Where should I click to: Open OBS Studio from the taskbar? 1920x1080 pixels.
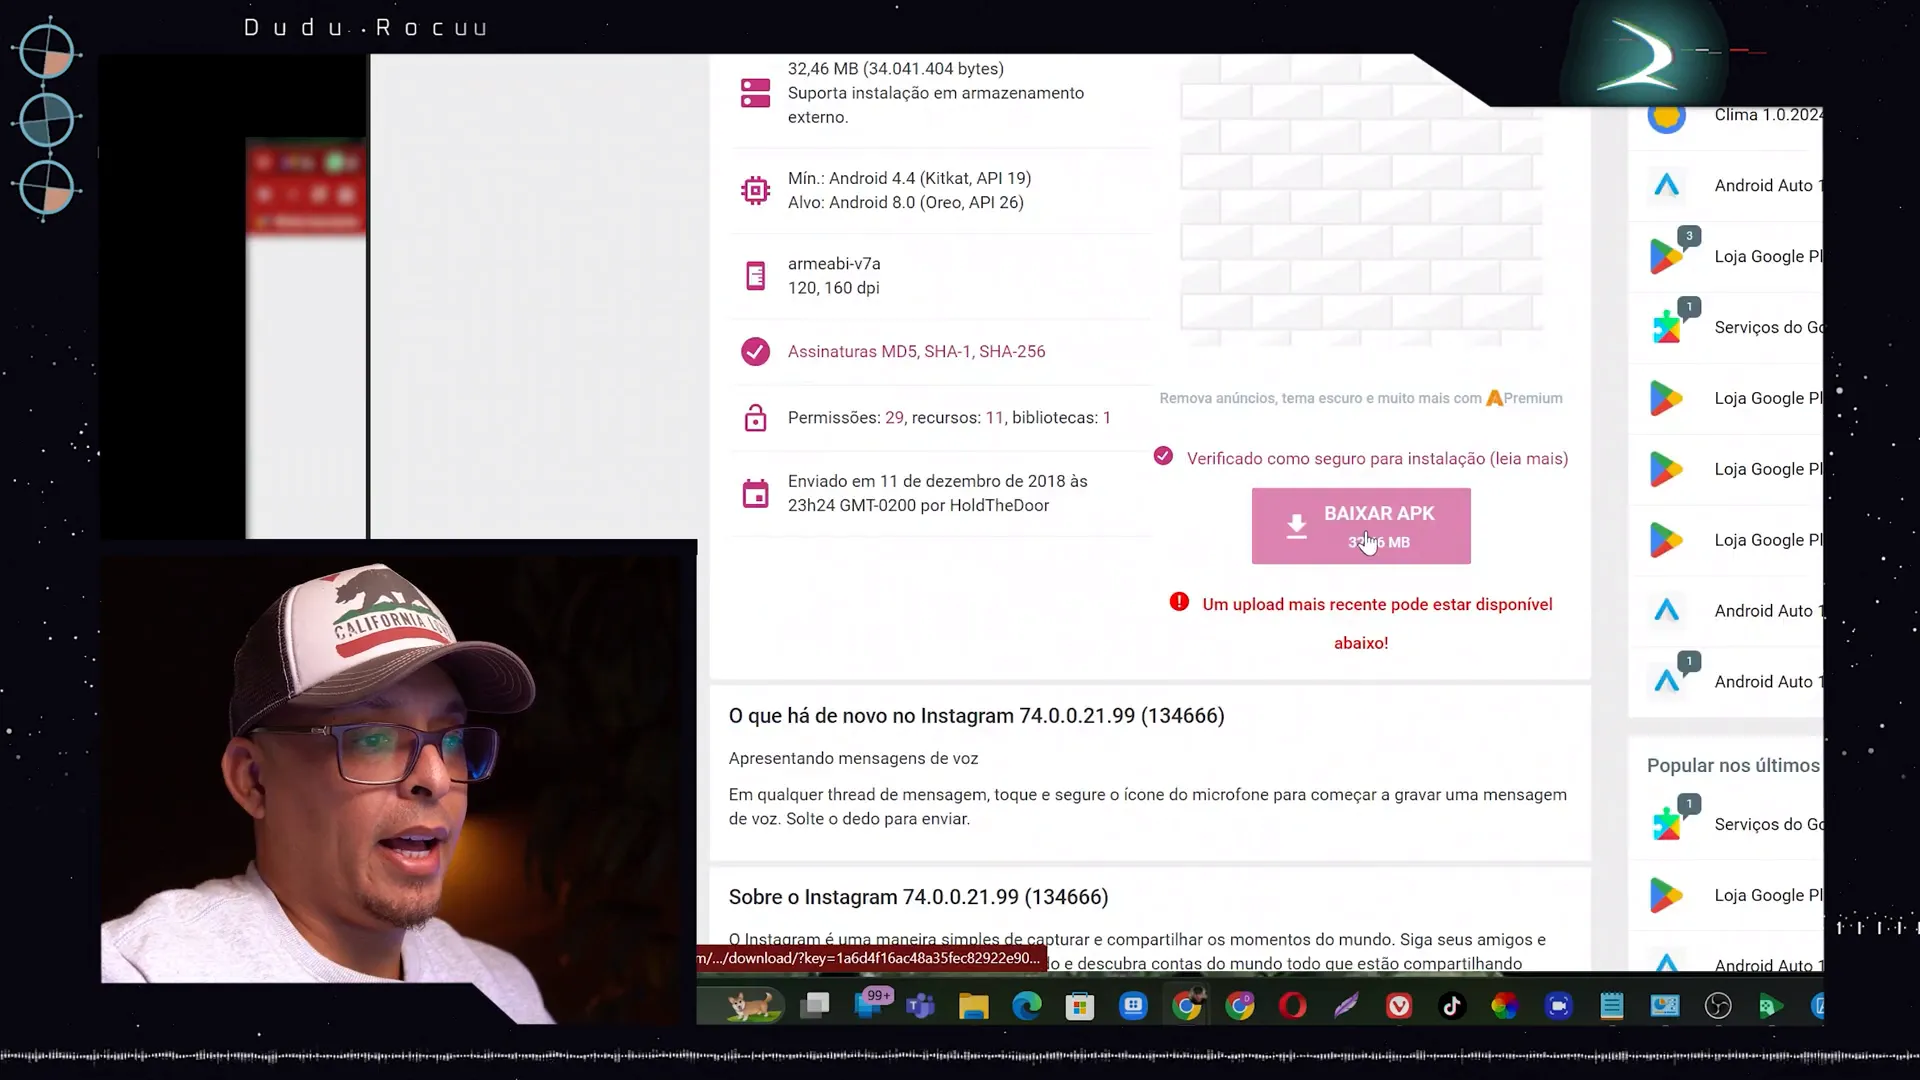pyautogui.click(x=1718, y=1006)
